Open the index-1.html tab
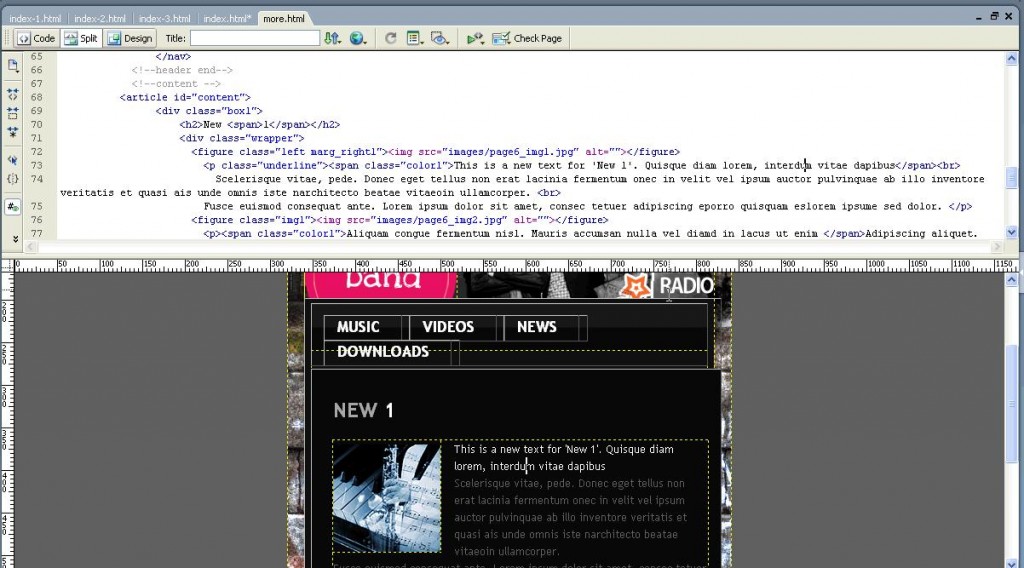1024x568 pixels. pyautogui.click(x=35, y=18)
